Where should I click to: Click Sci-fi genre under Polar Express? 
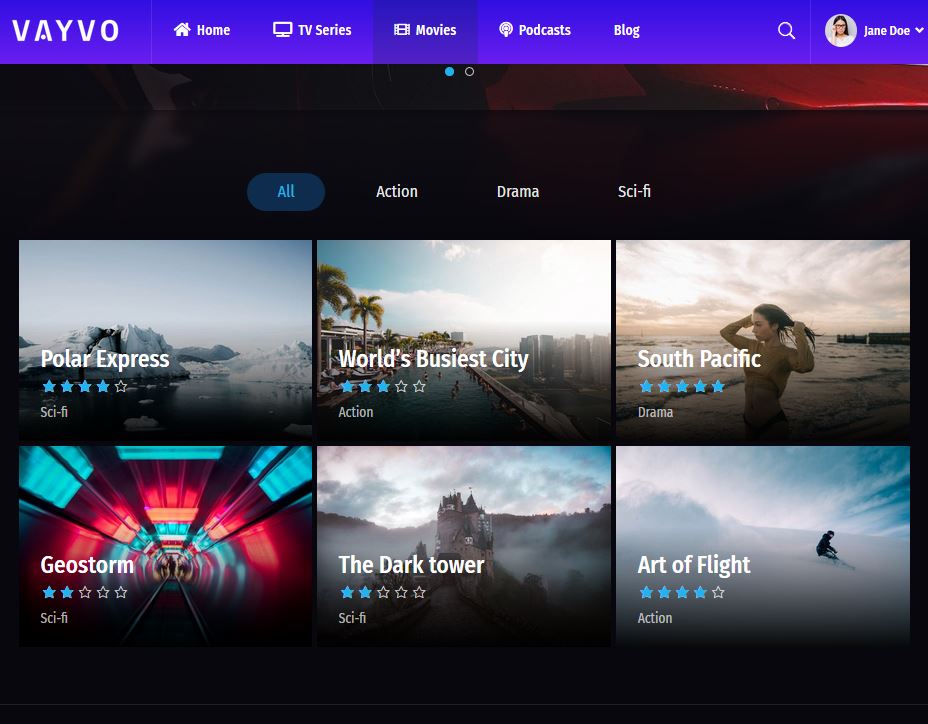[54, 412]
